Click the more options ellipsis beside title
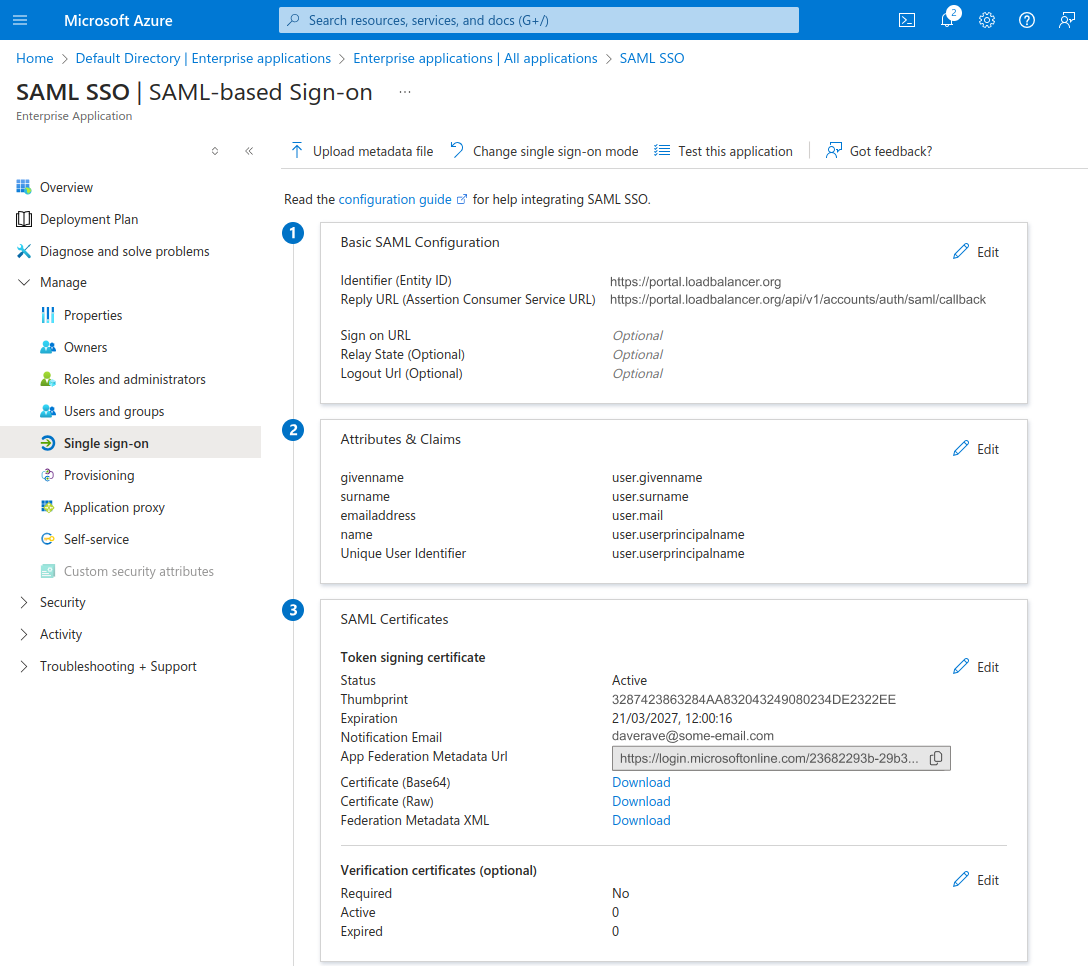Viewport: 1088px width, 966px height. pos(405,92)
